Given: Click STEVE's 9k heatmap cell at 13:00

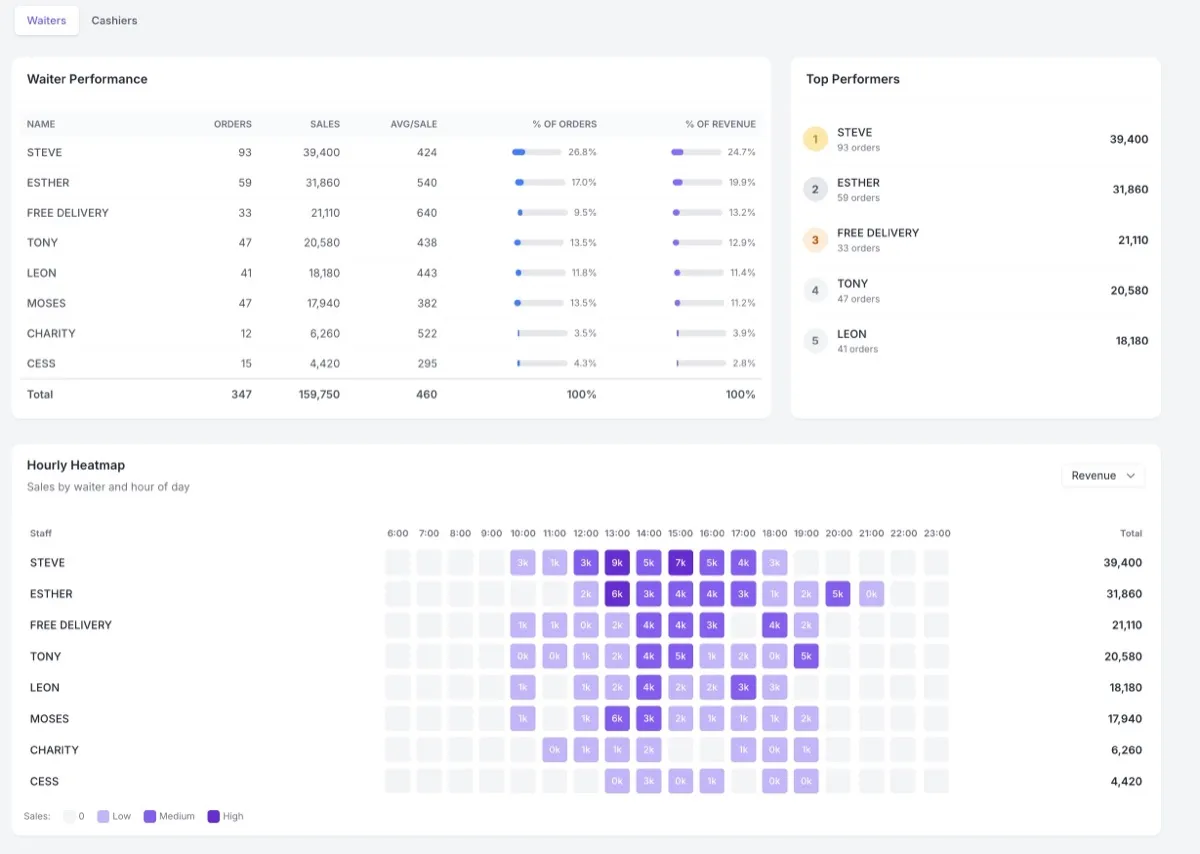Looking at the screenshot, I should coord(617,562).
